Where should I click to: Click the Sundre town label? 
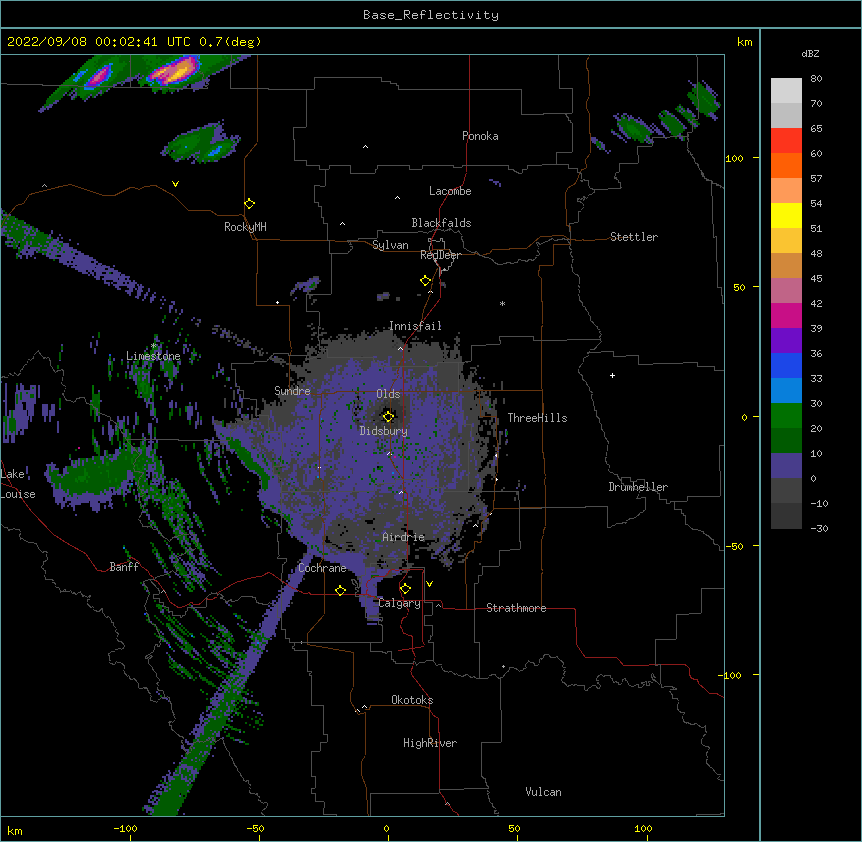(x=292, y=391)
